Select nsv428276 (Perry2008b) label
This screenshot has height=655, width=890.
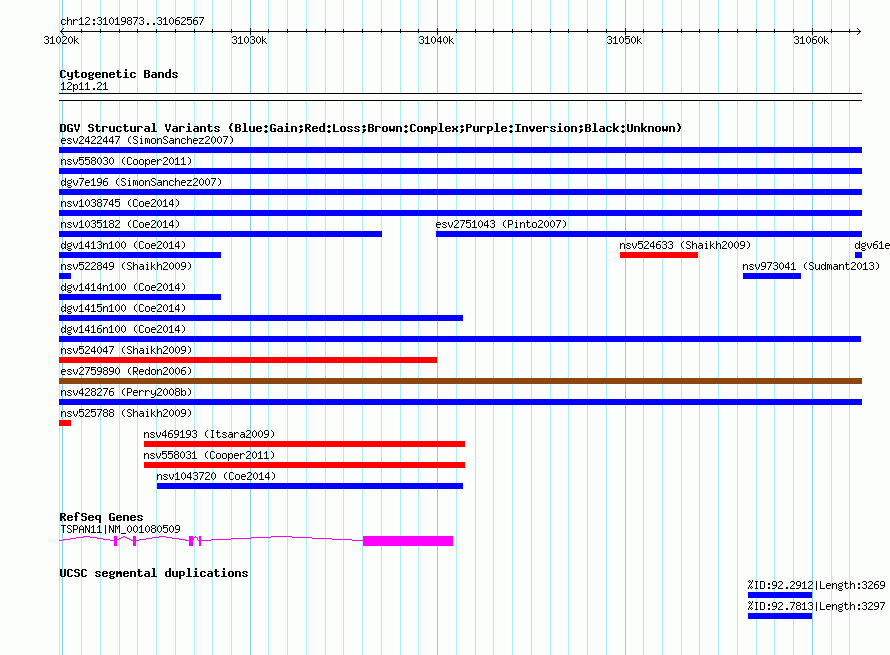coord(126,392)
